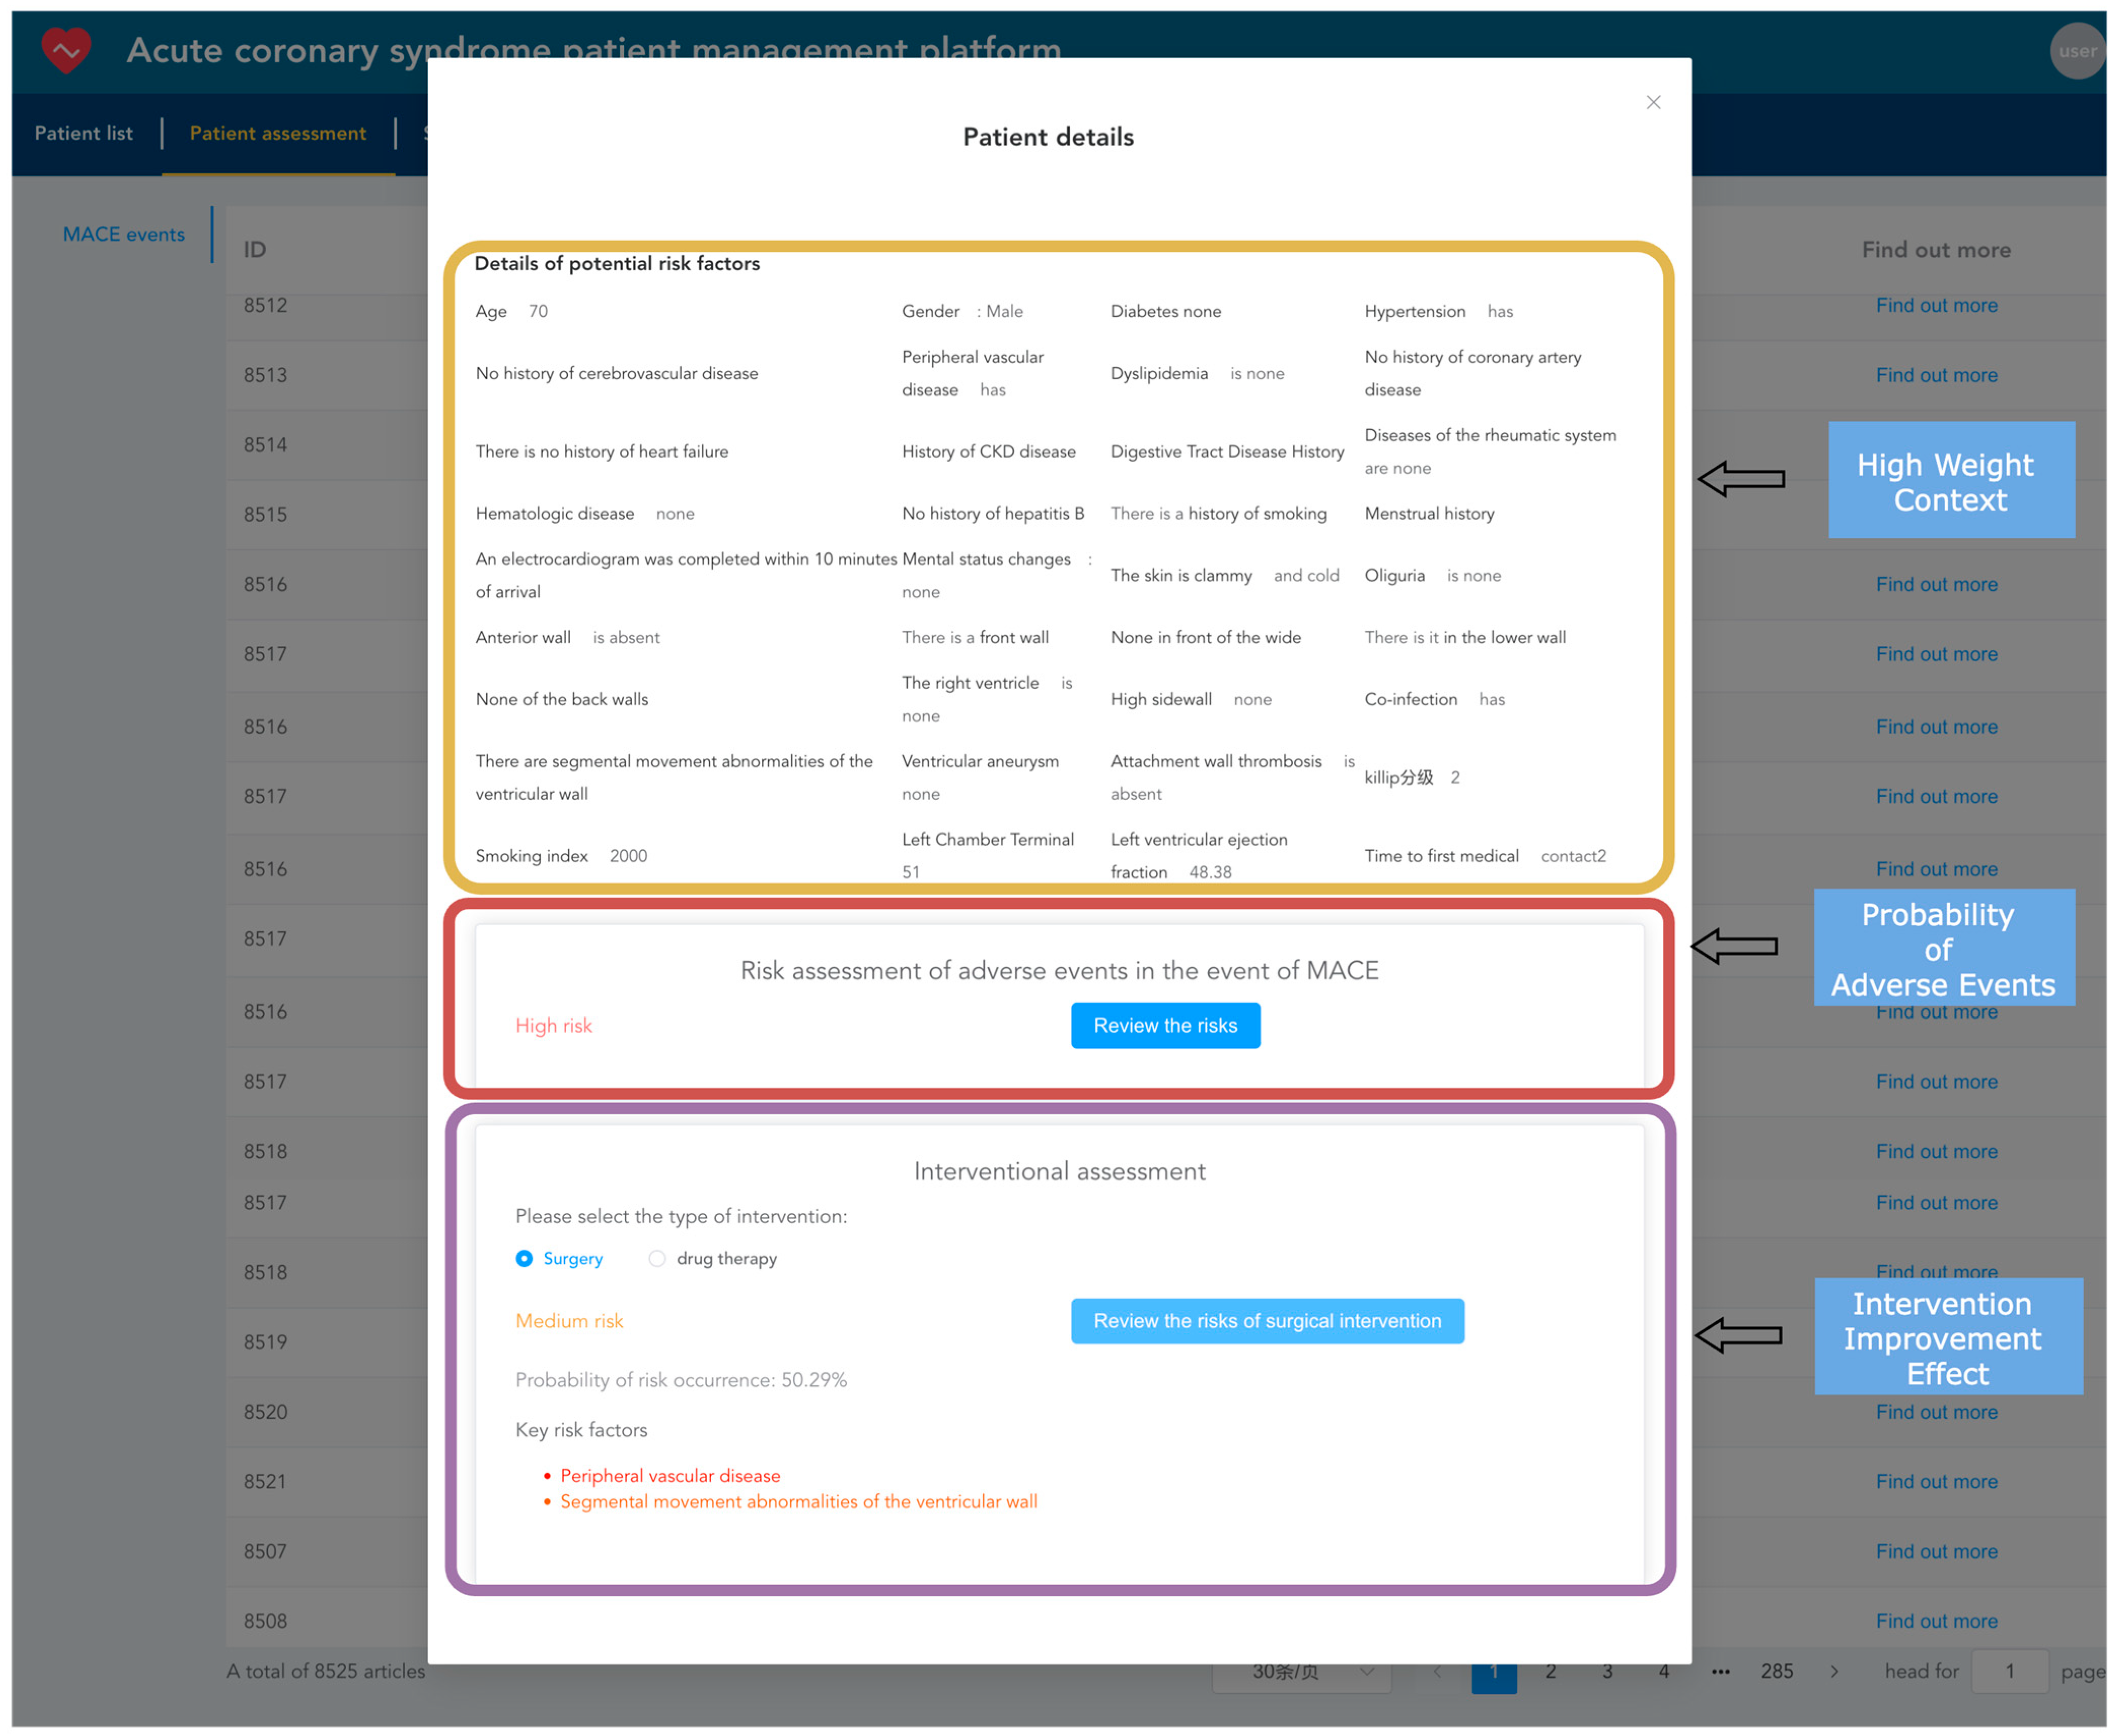Open the Patient list tab
The height and width of the screenshot is (1736, 2118).
83,133
